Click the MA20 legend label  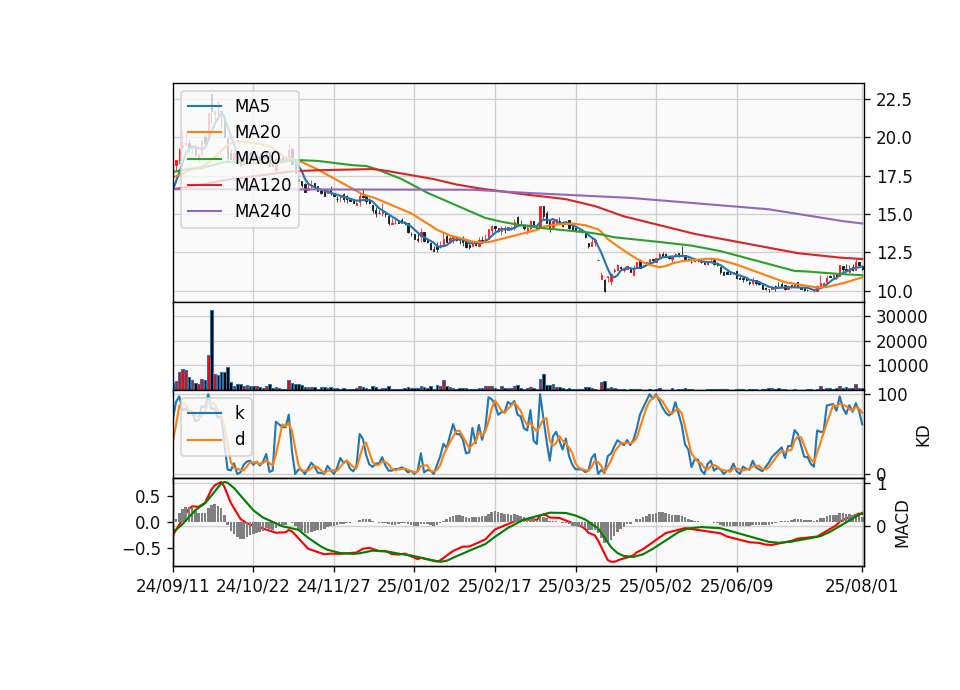tap(258, 132)
